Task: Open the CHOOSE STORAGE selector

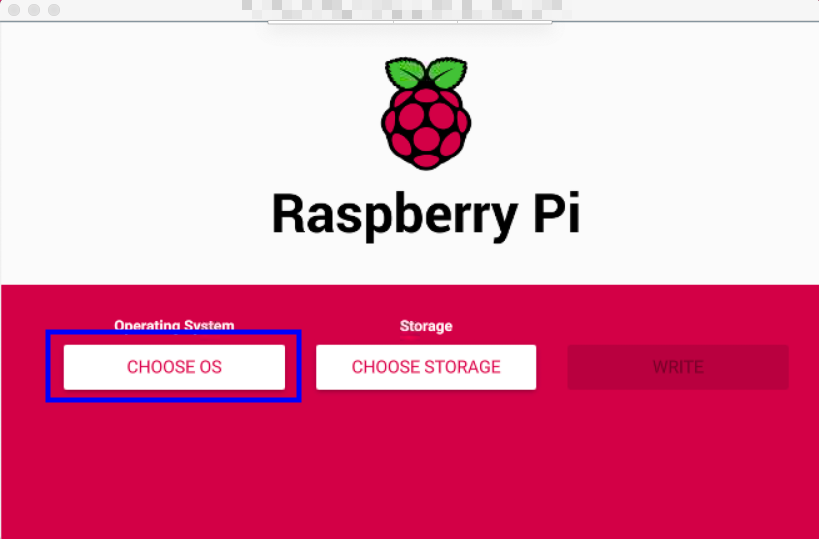Action: [x=426, y=367]
